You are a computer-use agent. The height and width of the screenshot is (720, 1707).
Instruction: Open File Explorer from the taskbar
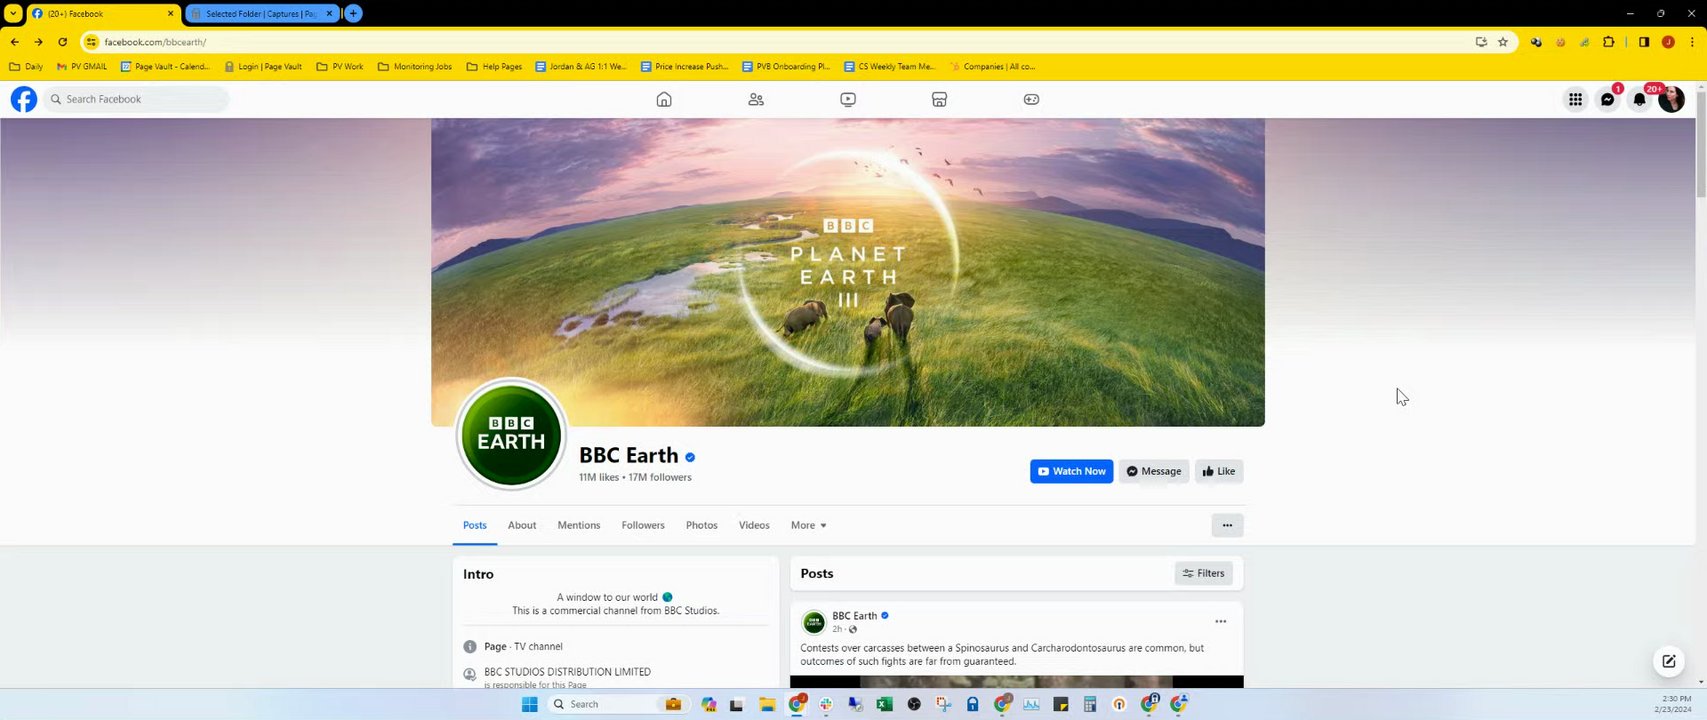coord(767,704)
